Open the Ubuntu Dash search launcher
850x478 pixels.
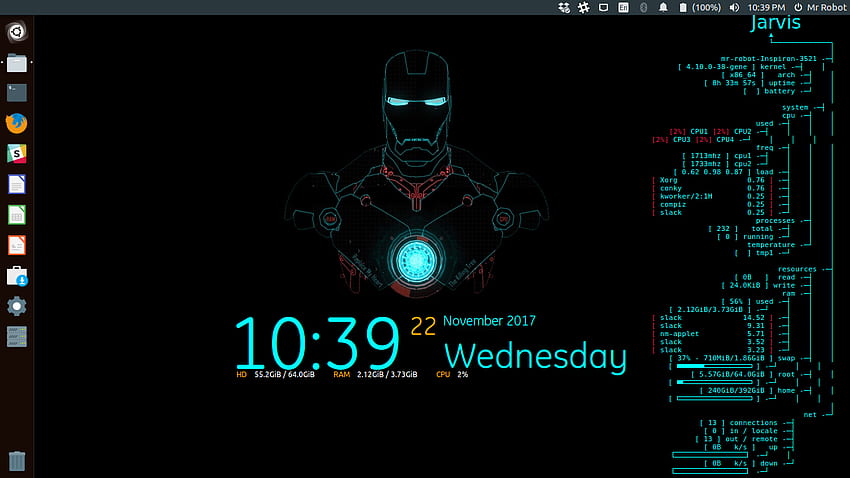point(17,32)
